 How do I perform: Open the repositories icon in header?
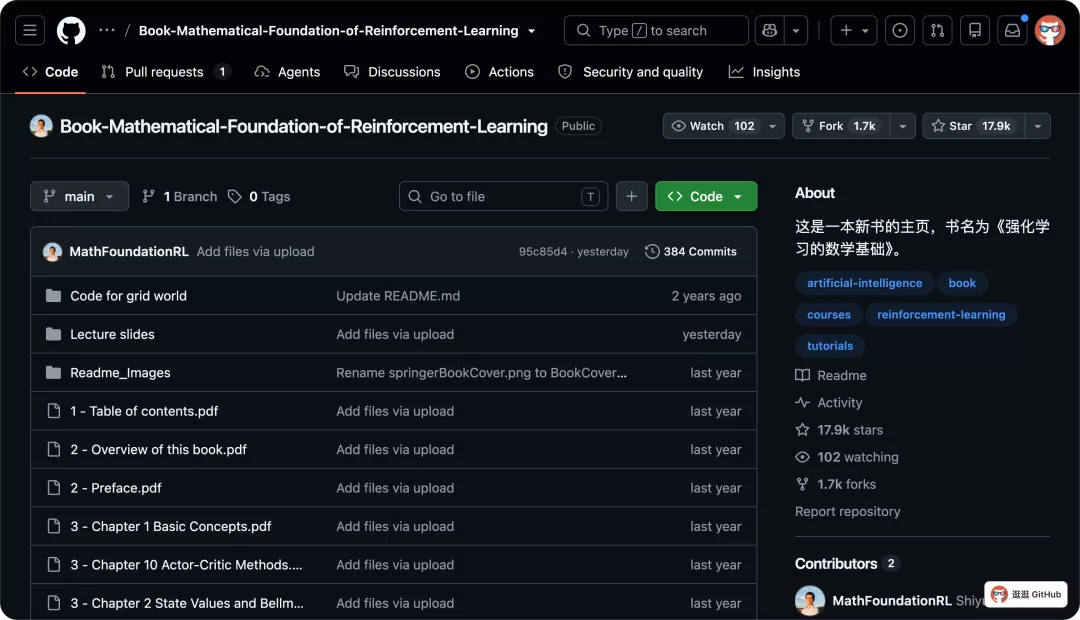pyautogui.click(x=975, y=30)
